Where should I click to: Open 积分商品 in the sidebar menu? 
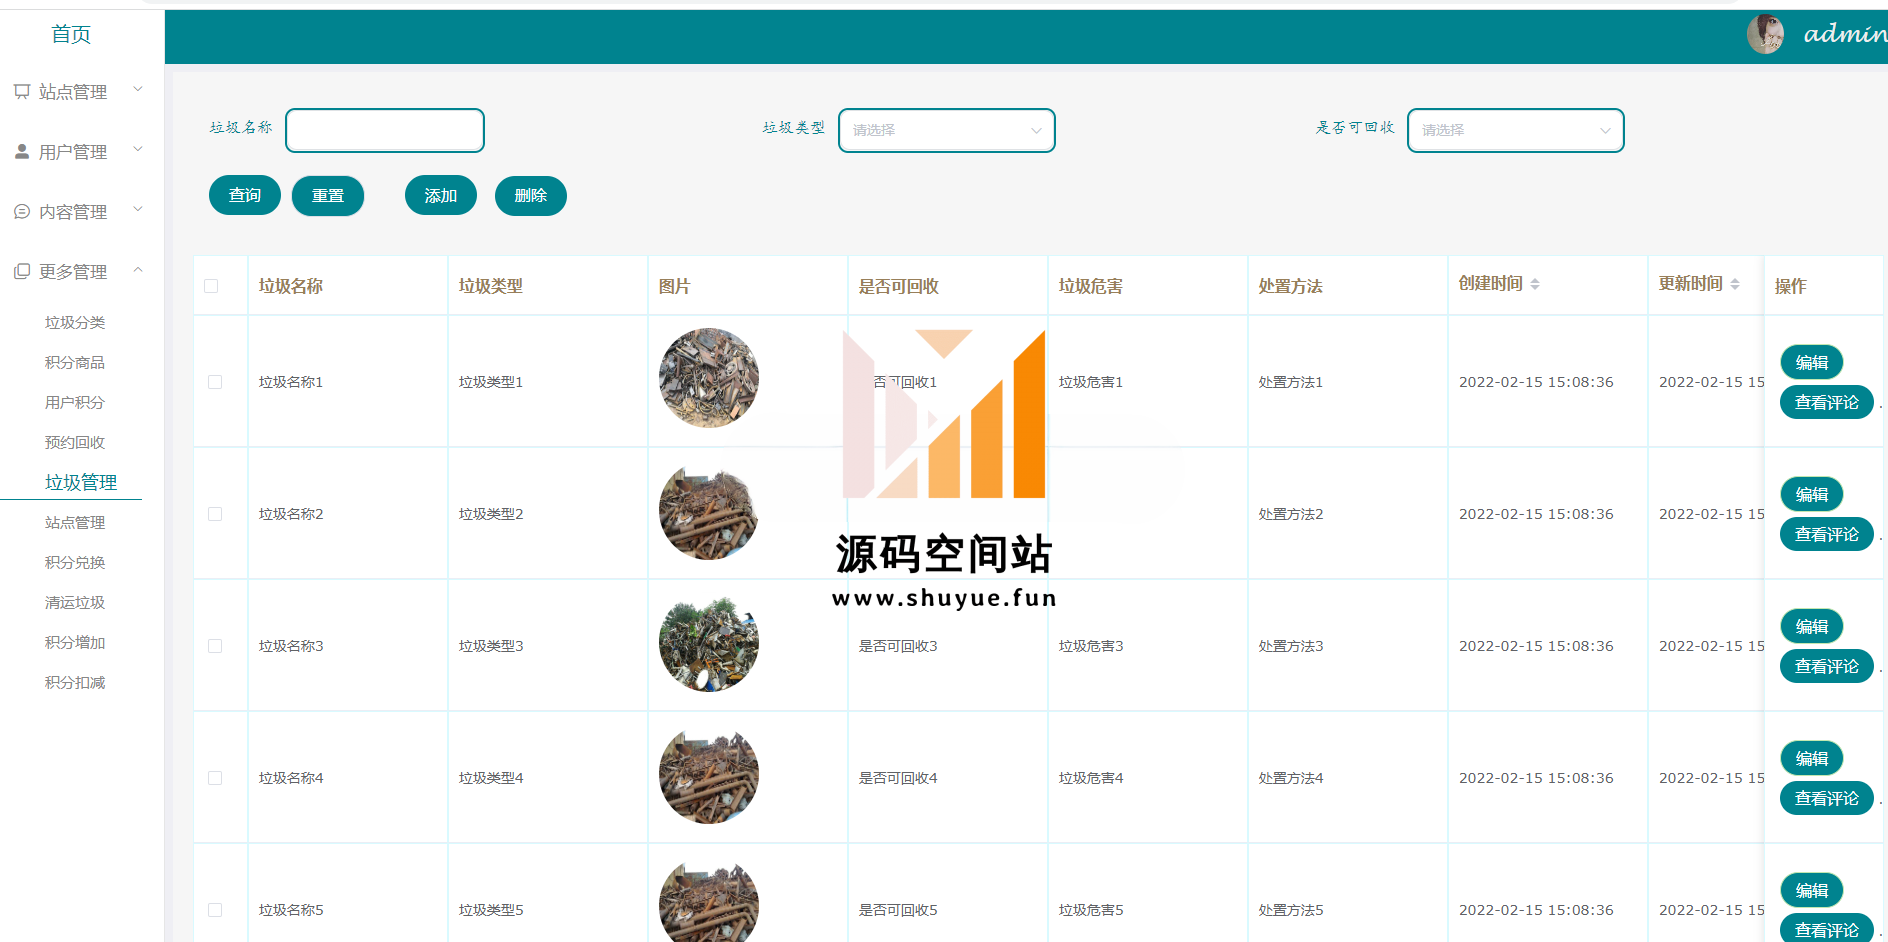[x=75, y=363]
